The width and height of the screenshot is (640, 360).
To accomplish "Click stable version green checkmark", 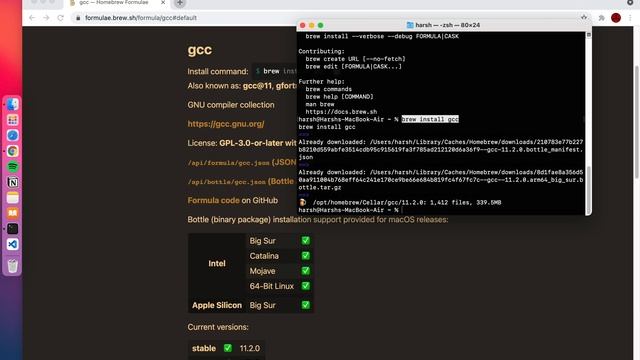I will [x=228, y=348].
